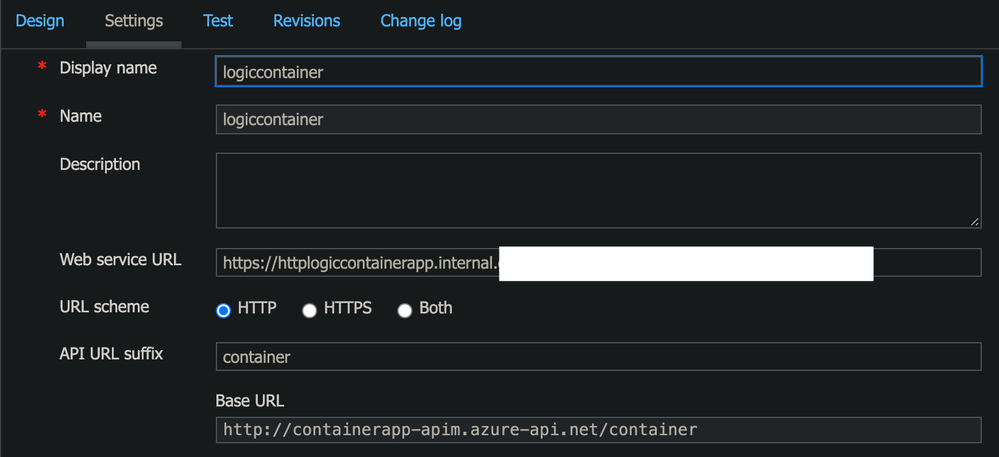Open the Revisions tab
Viewport: 999px width, 457px height.
(x=306, y=20)
